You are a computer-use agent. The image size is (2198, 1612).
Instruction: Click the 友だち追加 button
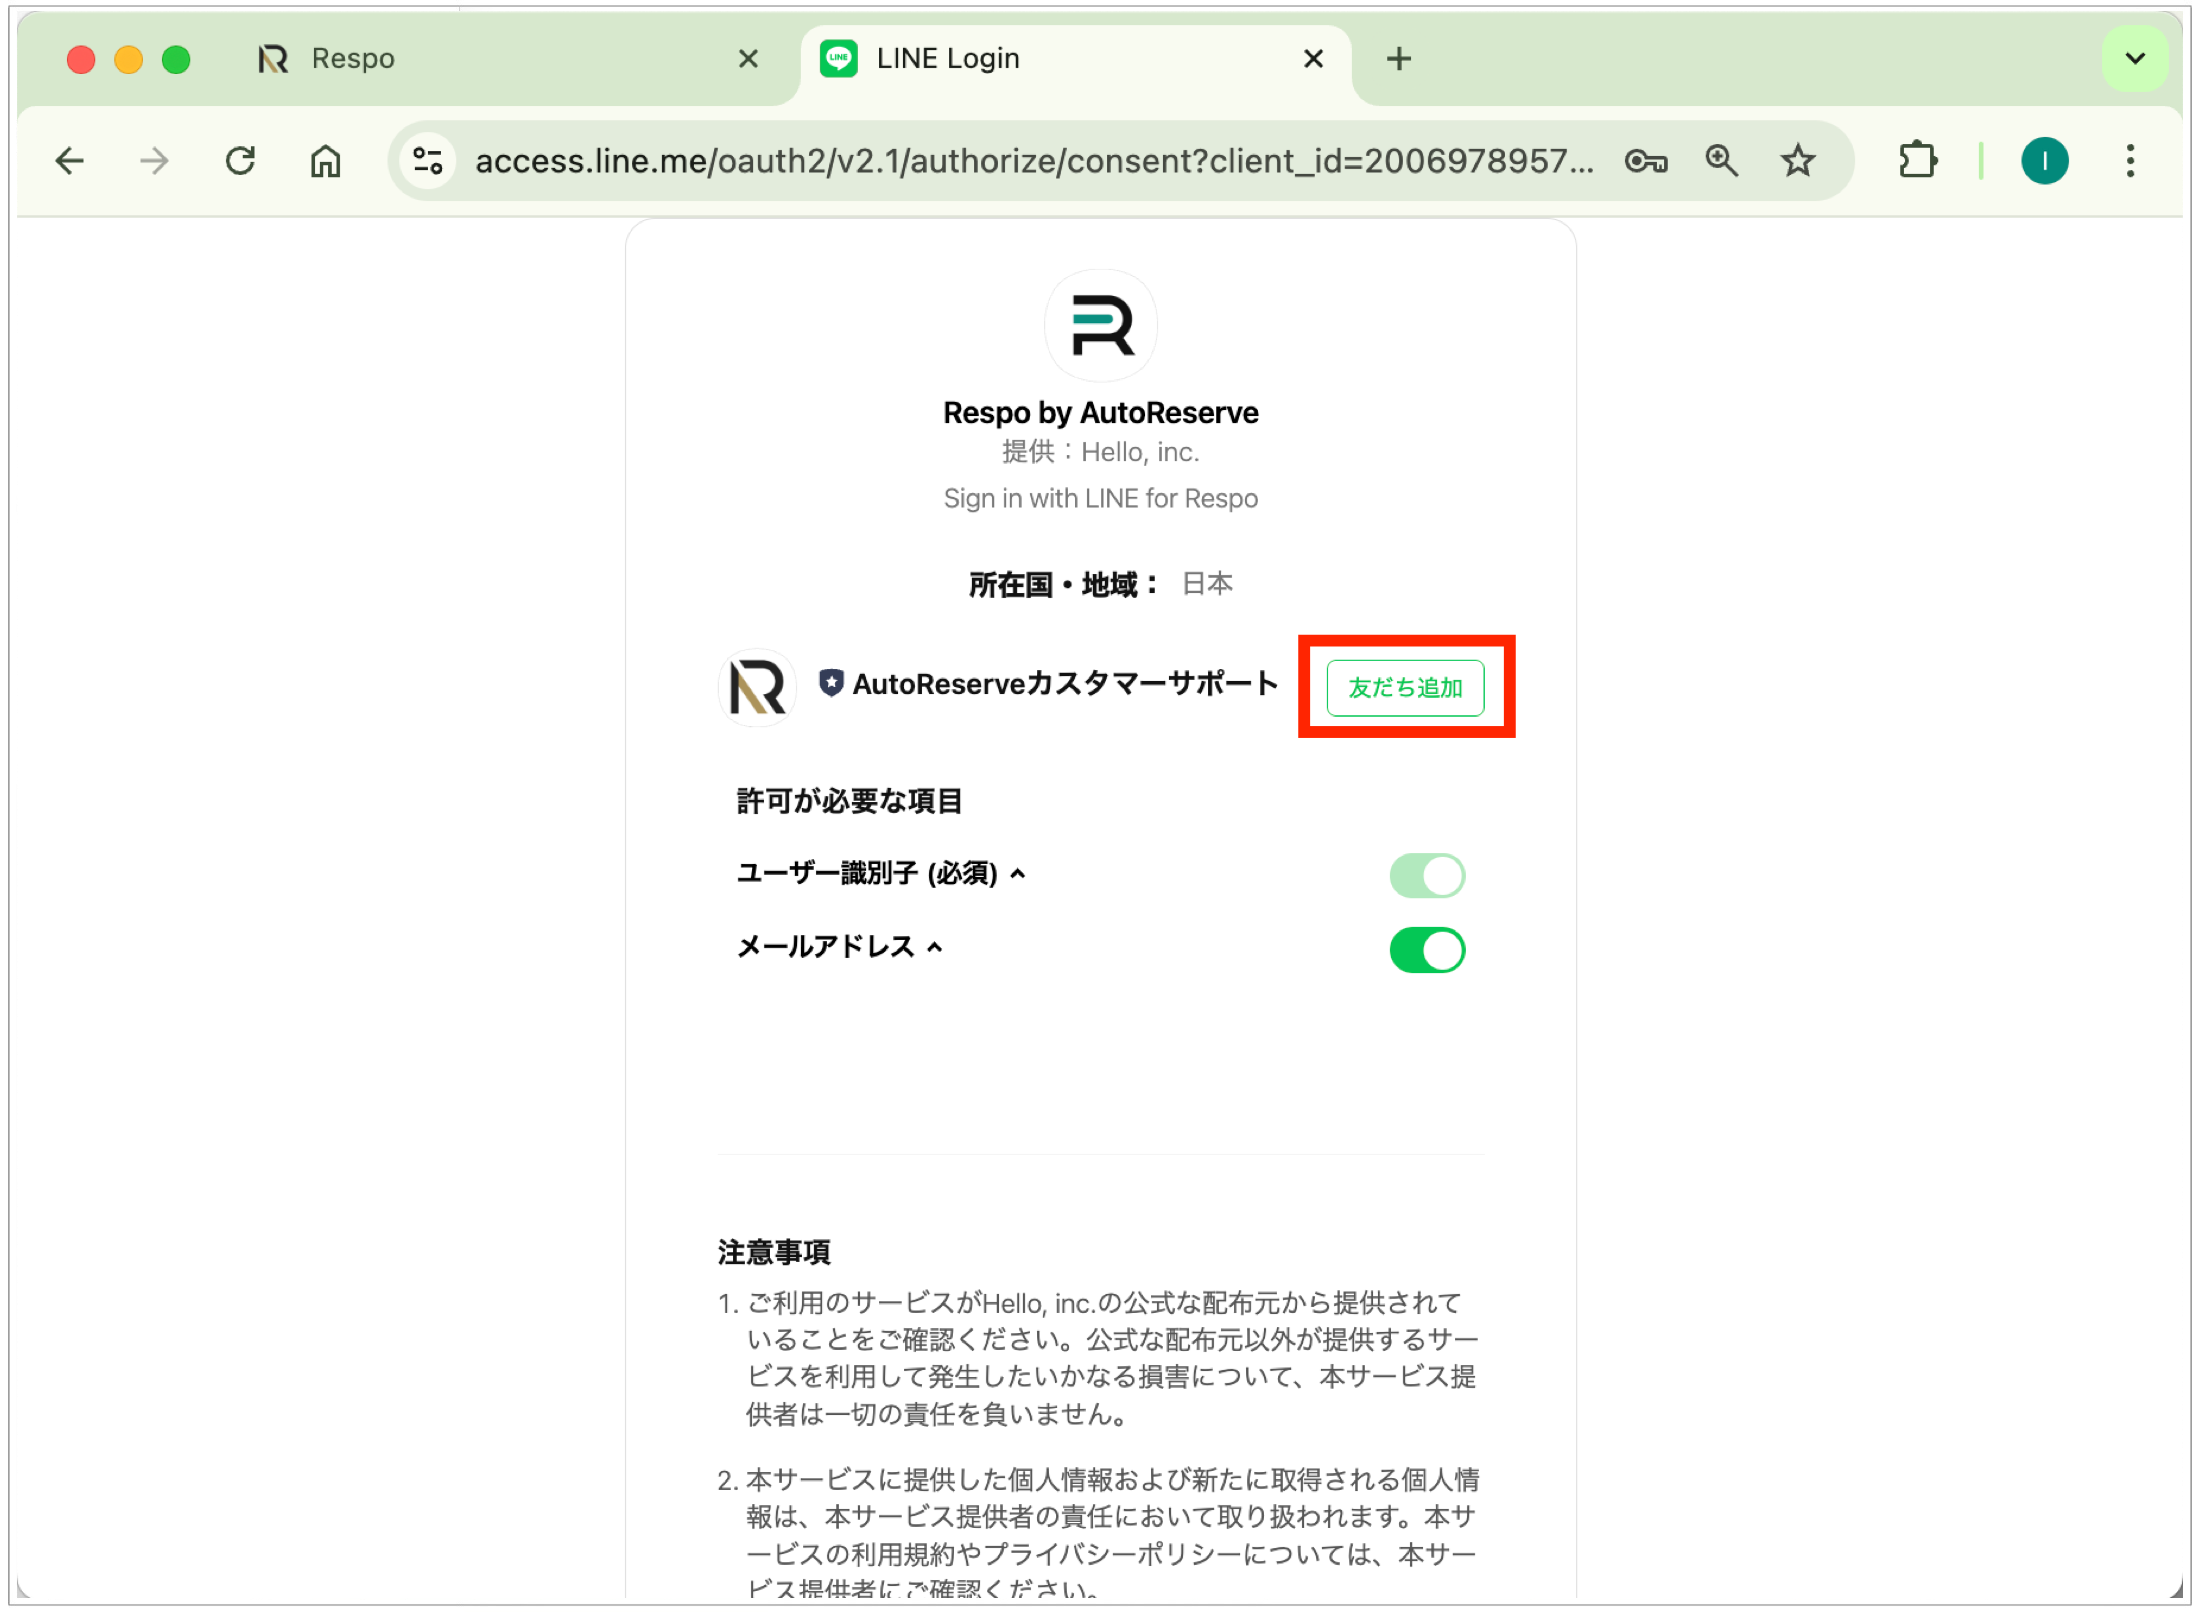(x=1404, y=688)
